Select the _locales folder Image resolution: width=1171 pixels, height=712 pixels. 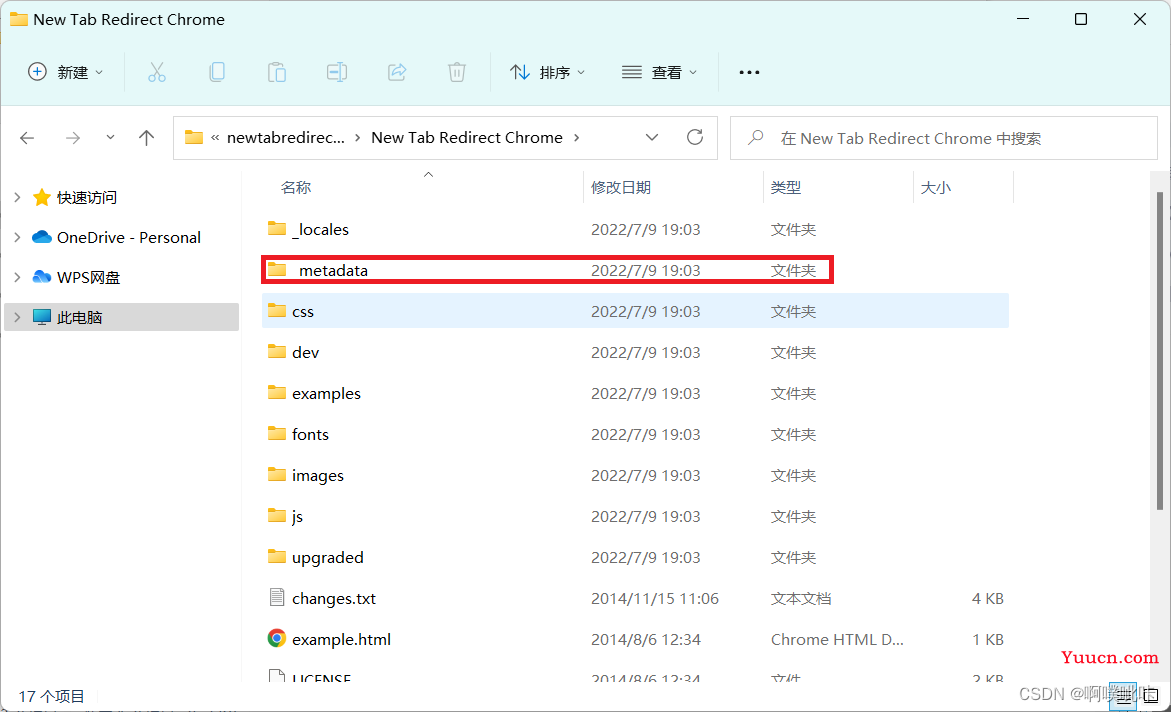pyautogui.click(x=635, y=229)
